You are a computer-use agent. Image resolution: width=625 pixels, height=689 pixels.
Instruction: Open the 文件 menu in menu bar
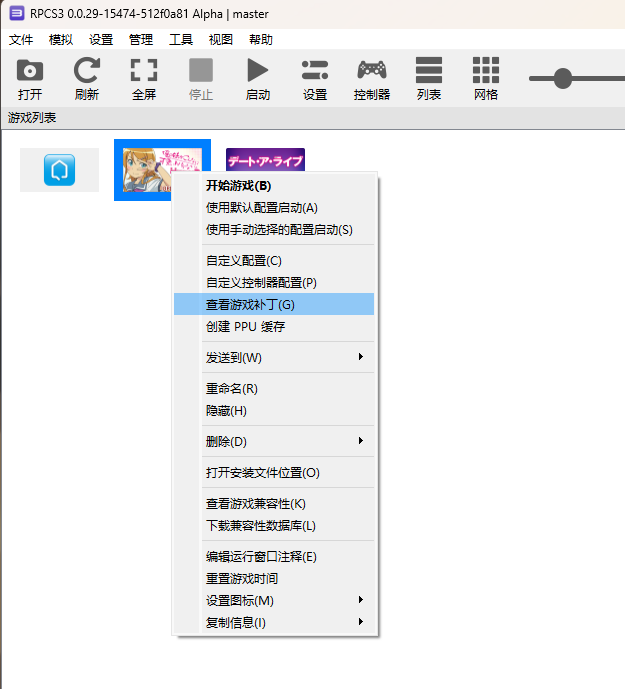pyautogui.click(x=21, y=39)
